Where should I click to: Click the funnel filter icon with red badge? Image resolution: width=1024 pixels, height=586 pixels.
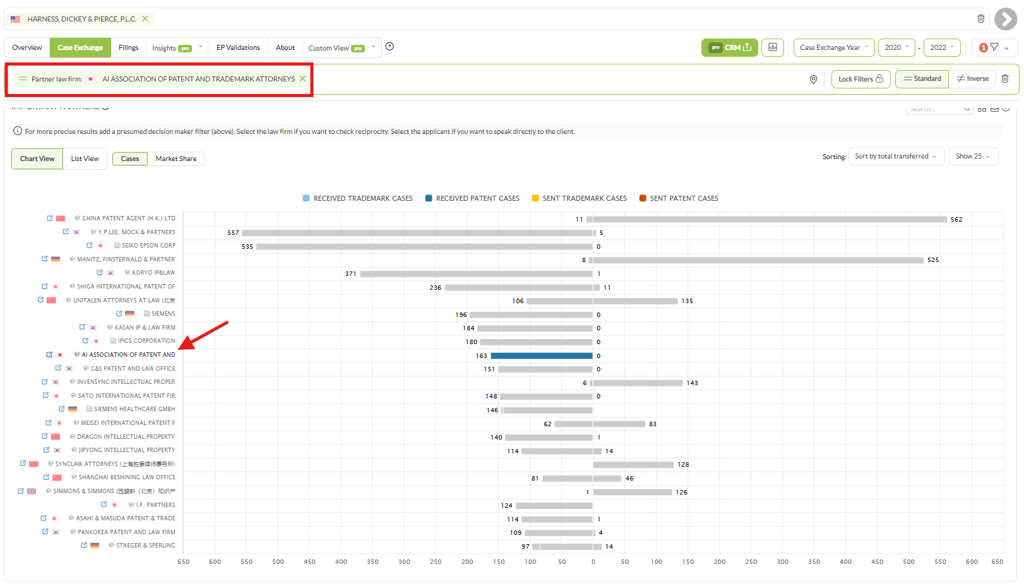click(994, 48)
